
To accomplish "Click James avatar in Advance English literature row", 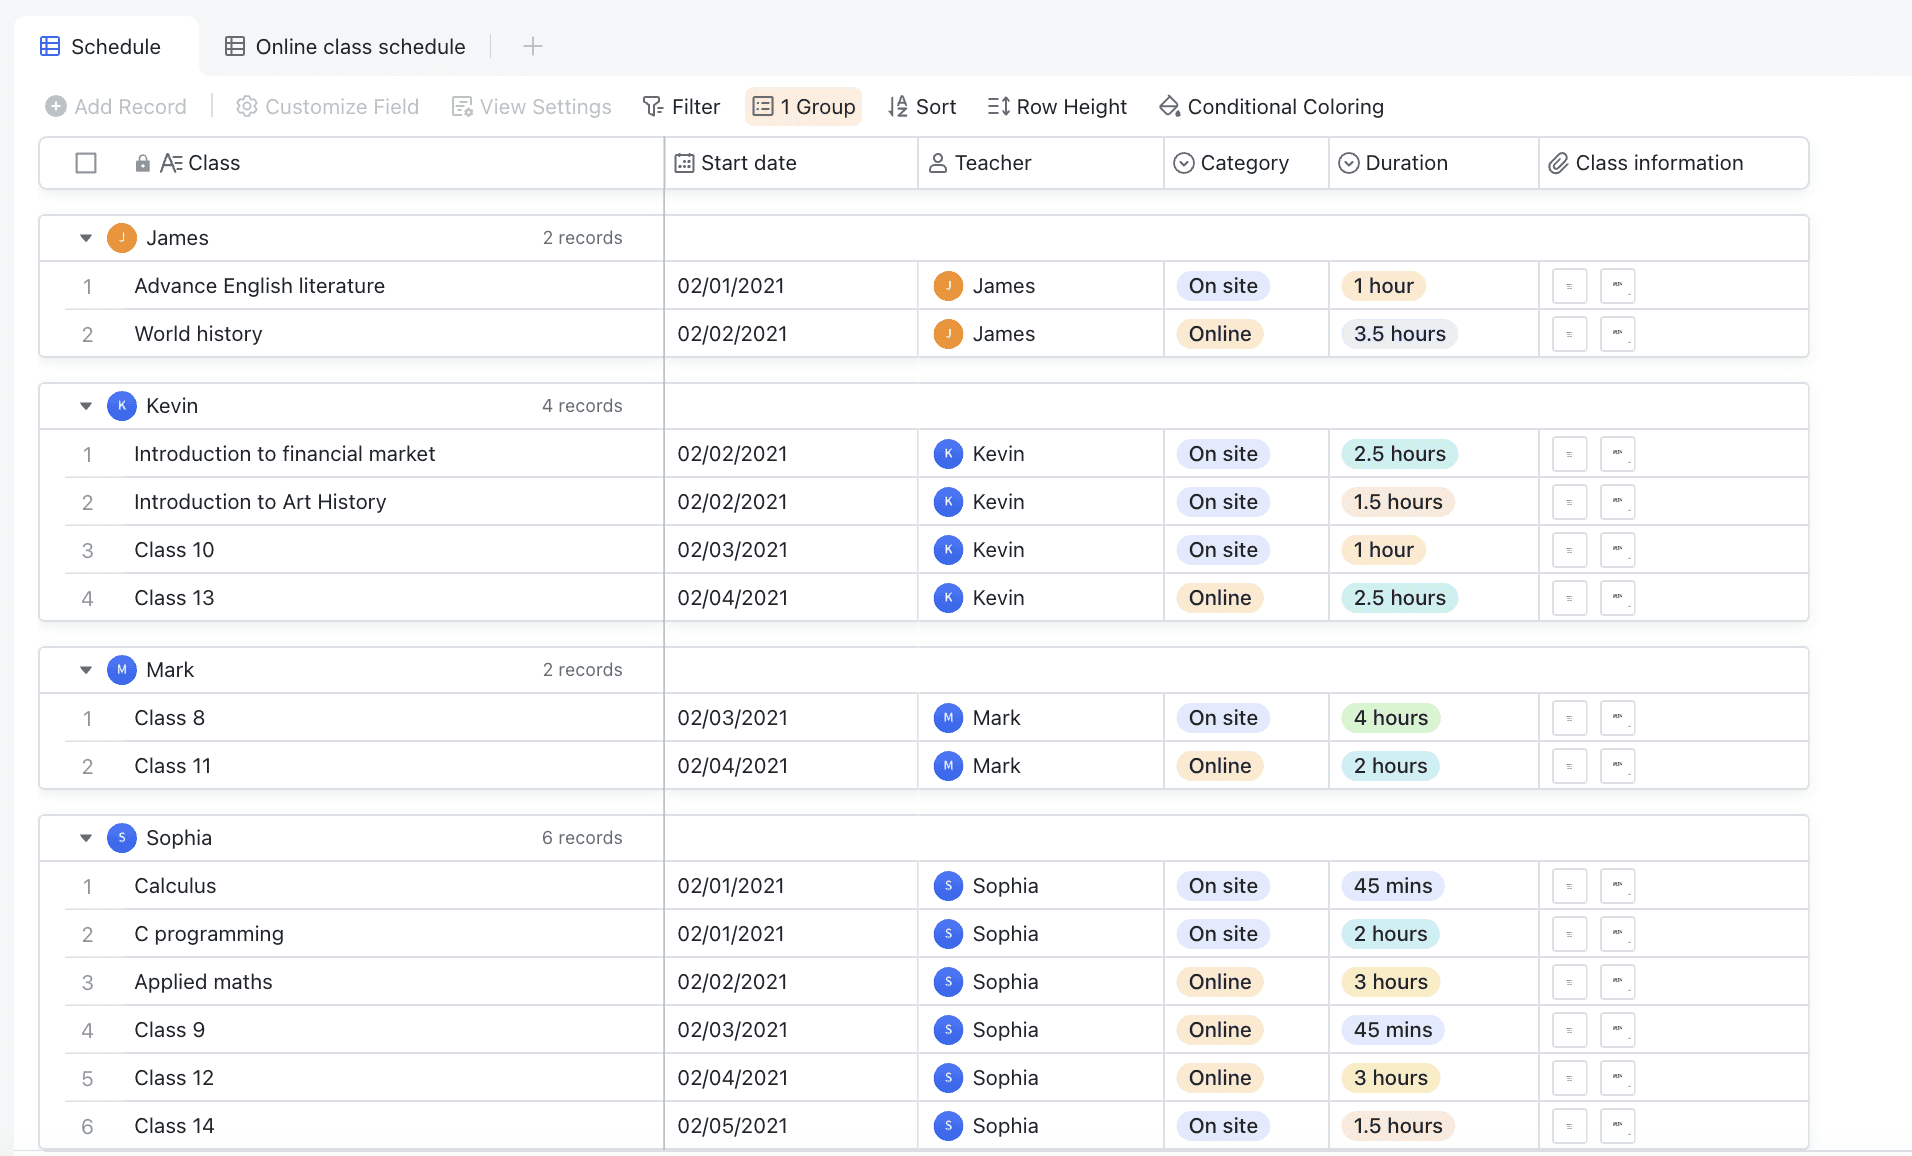I will click(948, 286).
